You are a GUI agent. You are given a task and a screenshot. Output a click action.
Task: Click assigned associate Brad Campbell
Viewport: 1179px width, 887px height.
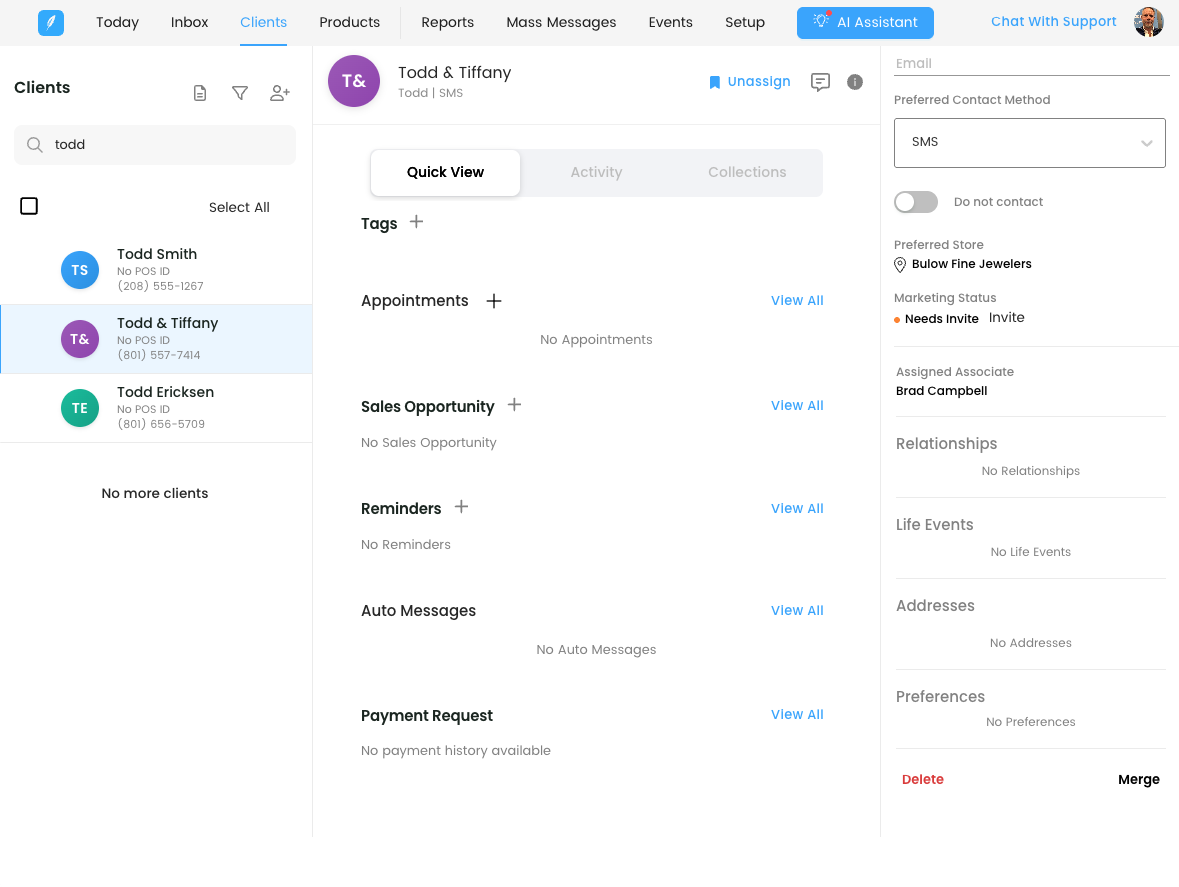coord(941,391)
